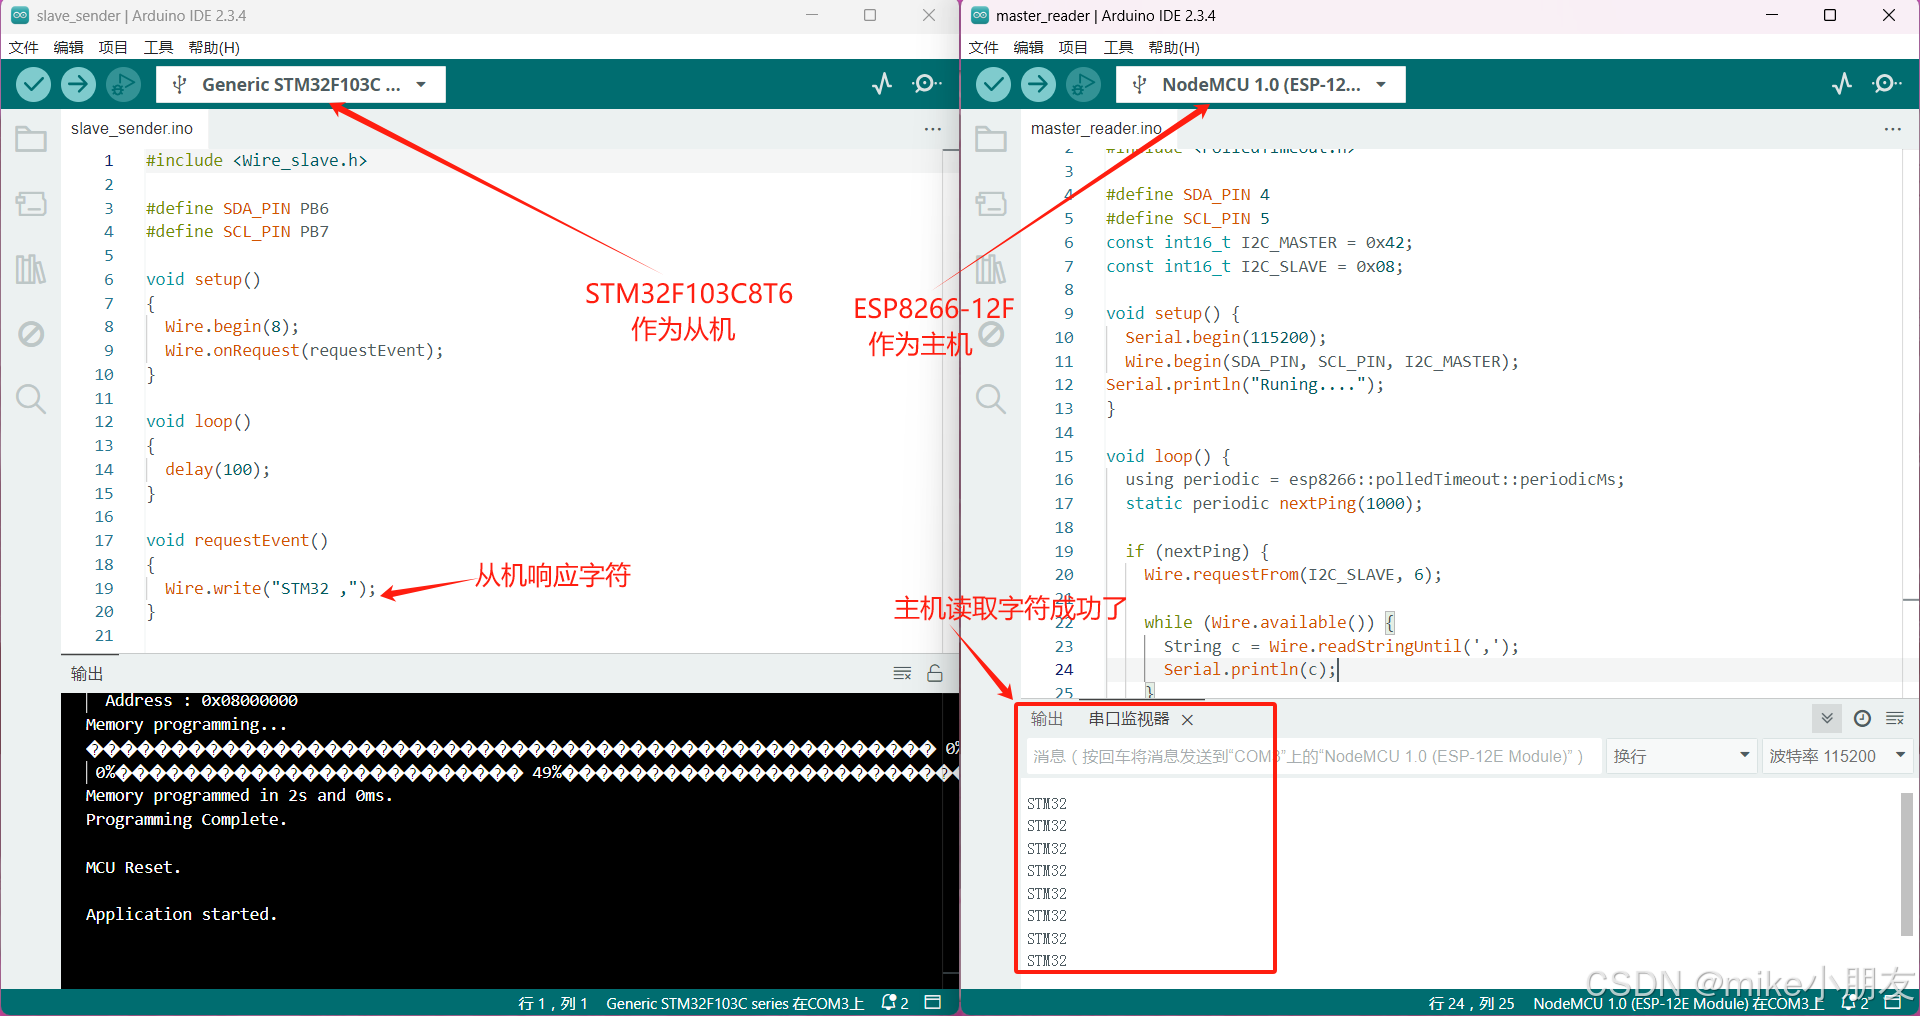Toggle scroll lock in slave_sender output panel
The image size is (1920, 1016).
coord(935,673)
